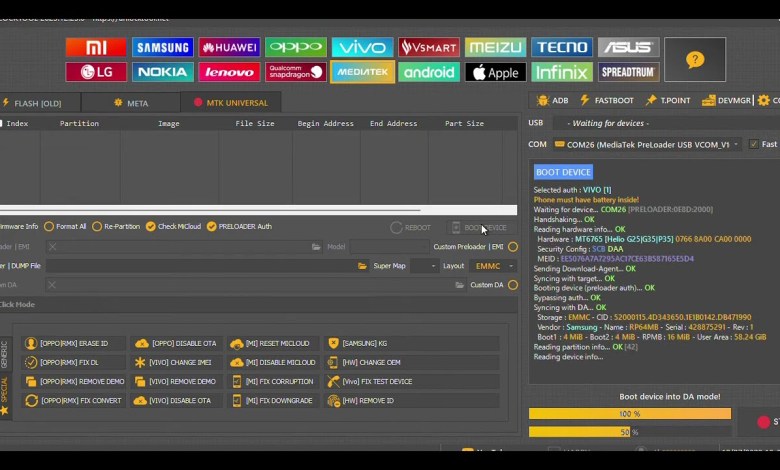Open the ADB bug icon tool
780x470 pixels.
(x=553, y=101)
